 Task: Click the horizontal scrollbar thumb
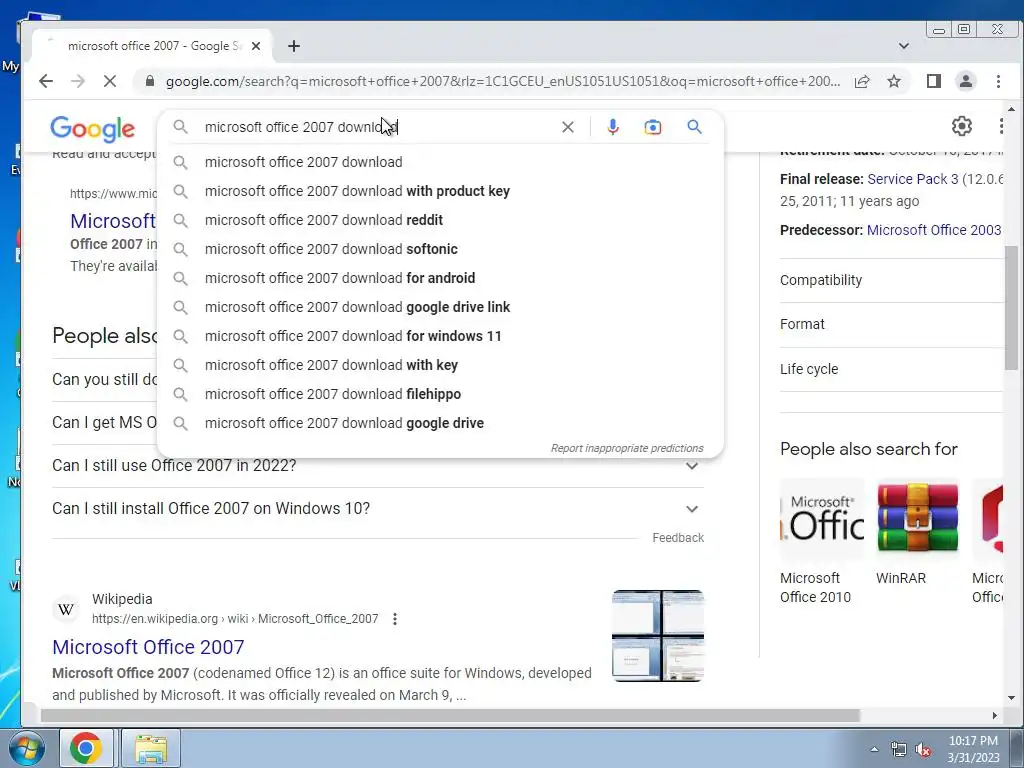pos(450,716)
